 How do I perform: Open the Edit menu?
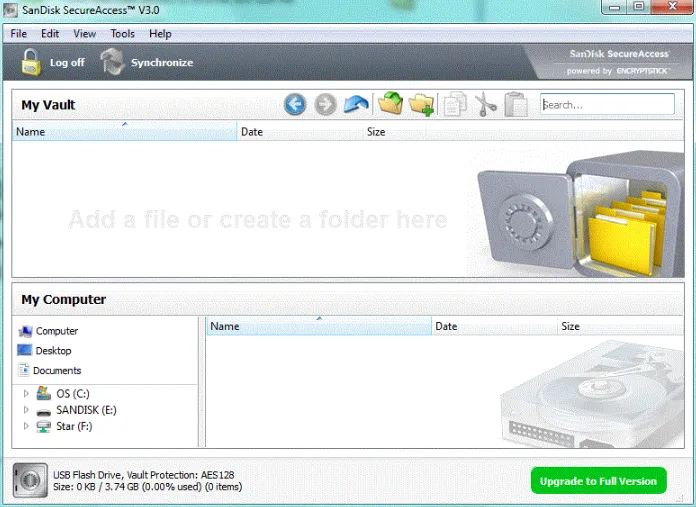(x=50, y=34)
